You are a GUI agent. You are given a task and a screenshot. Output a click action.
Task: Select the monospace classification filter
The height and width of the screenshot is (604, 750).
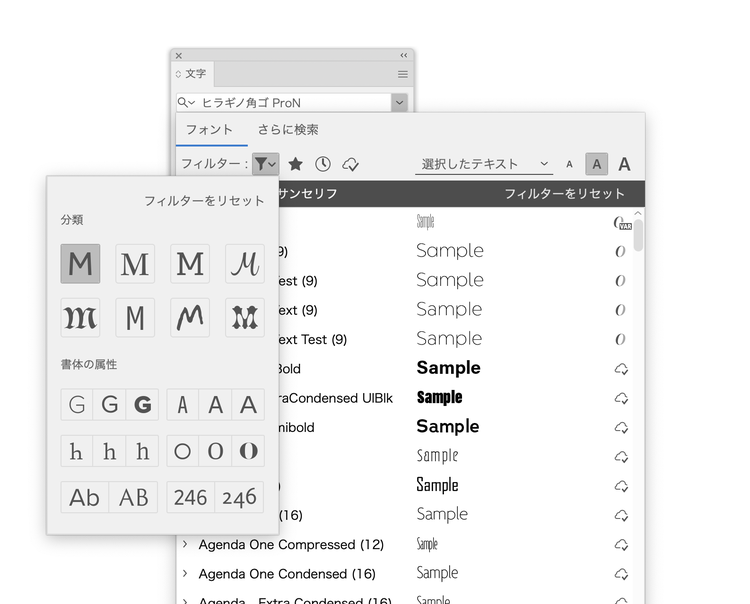pyautogui.click(x=135, y=318)
